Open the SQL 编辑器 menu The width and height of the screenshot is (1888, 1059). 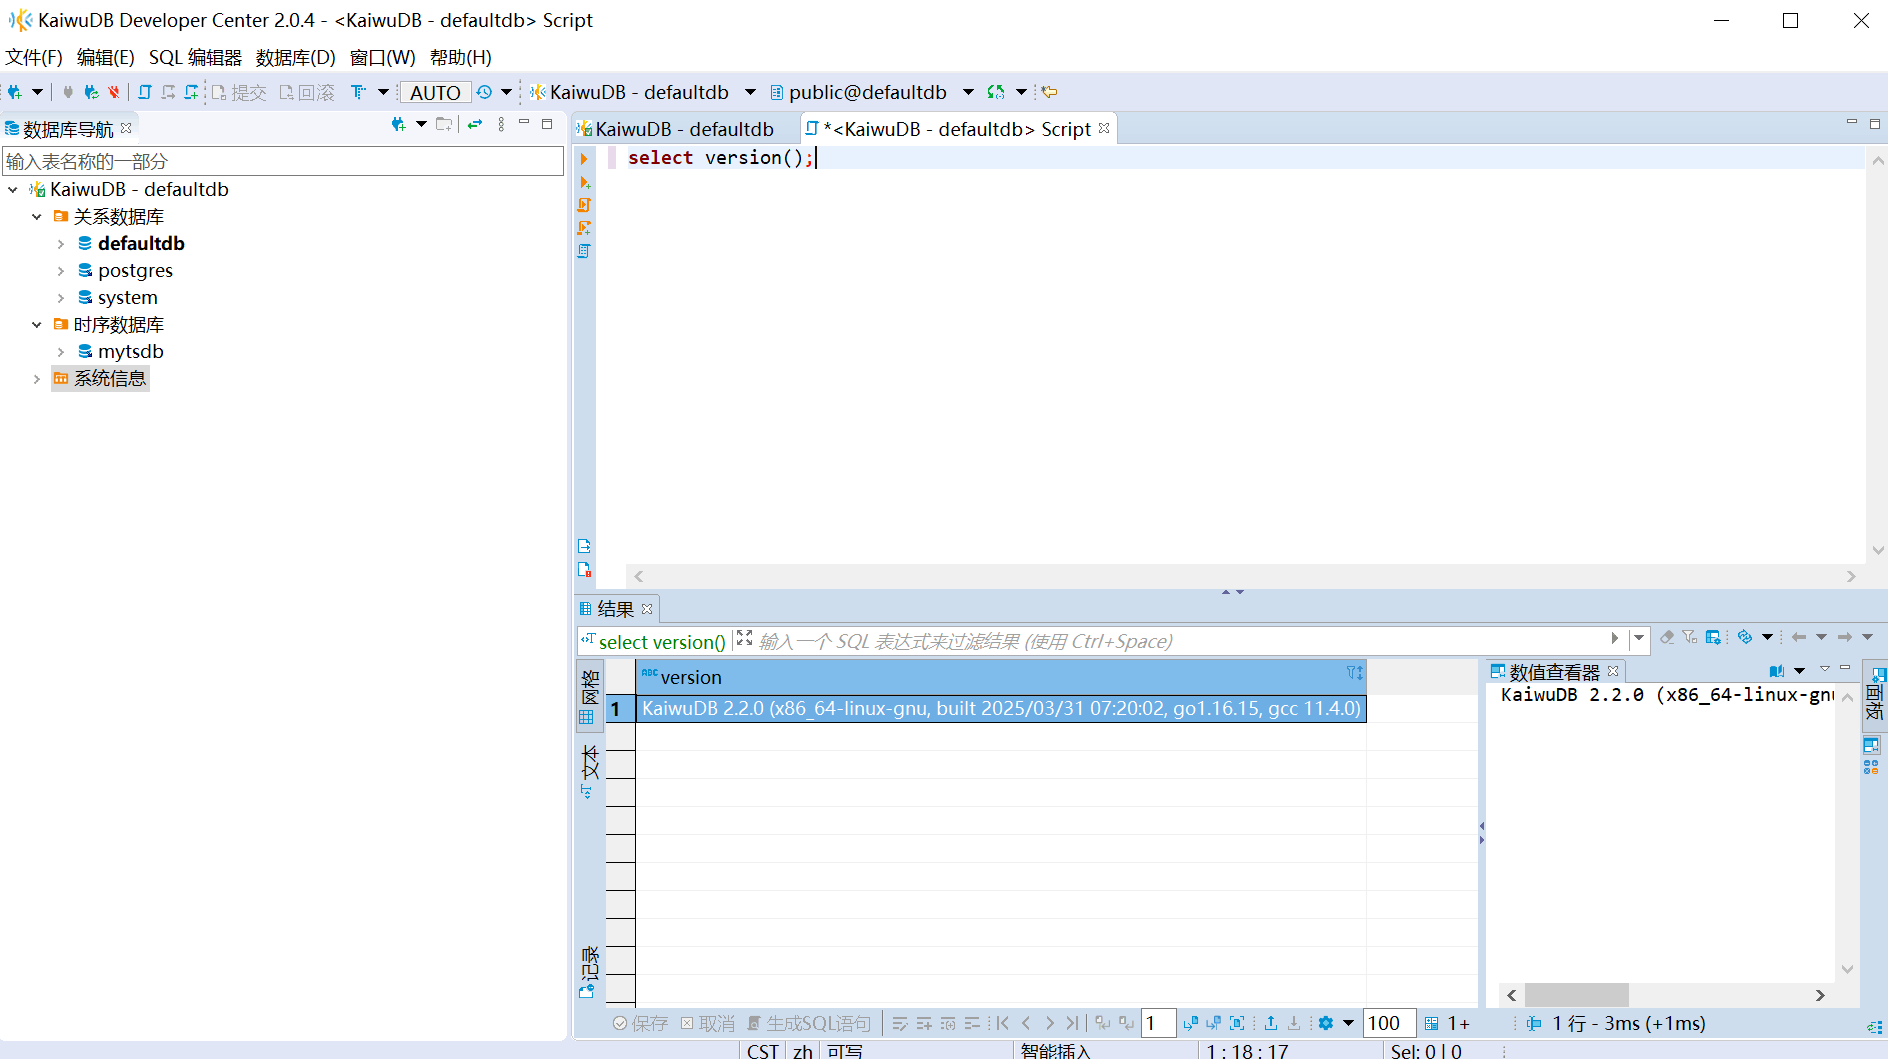point(195,57)
